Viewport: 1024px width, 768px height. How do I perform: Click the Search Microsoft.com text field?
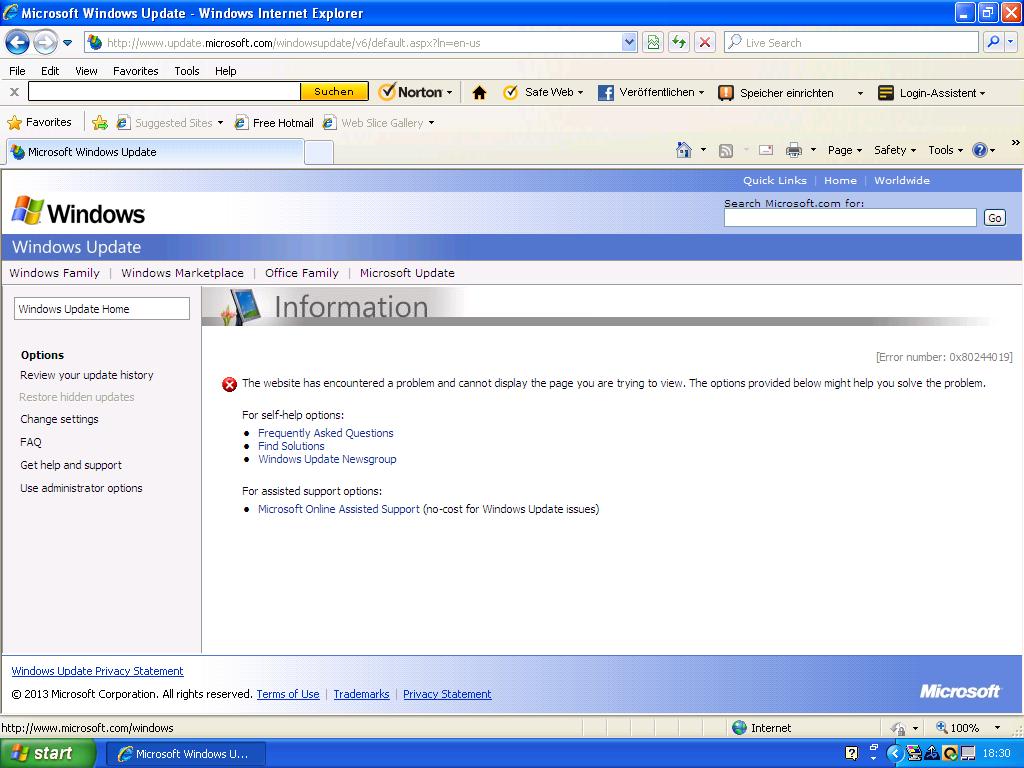850,217
